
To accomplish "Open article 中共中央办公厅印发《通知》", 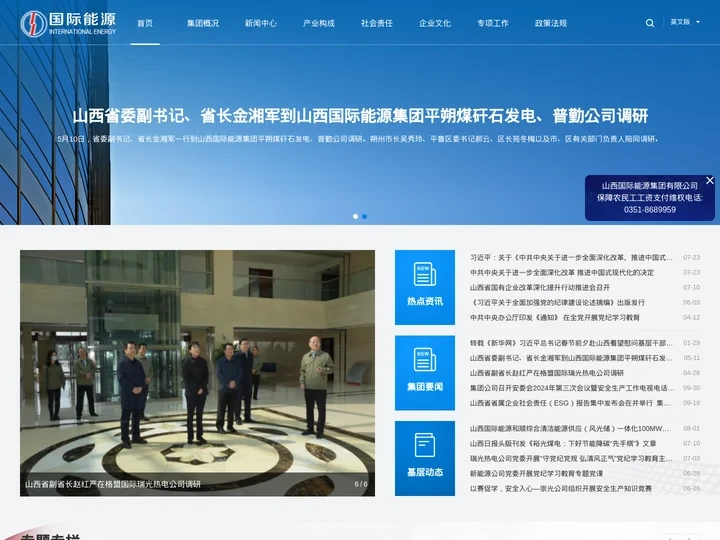I will click(x=555, y=317).
